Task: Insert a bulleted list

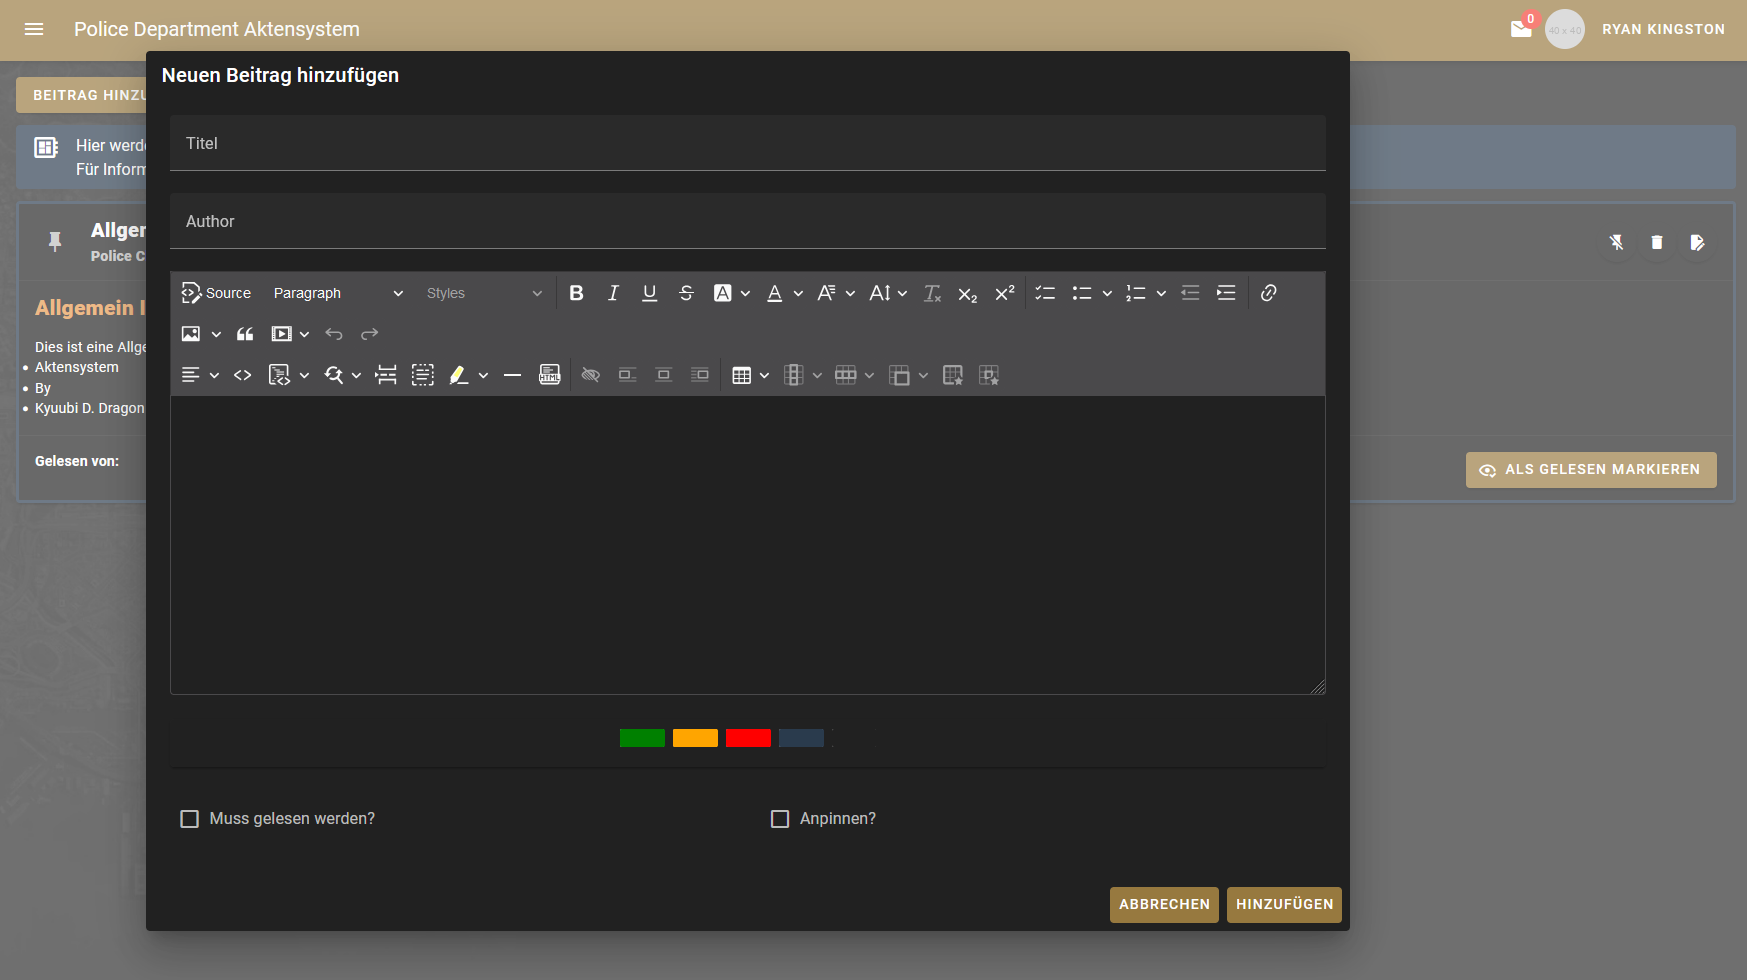Action: 1081,293
